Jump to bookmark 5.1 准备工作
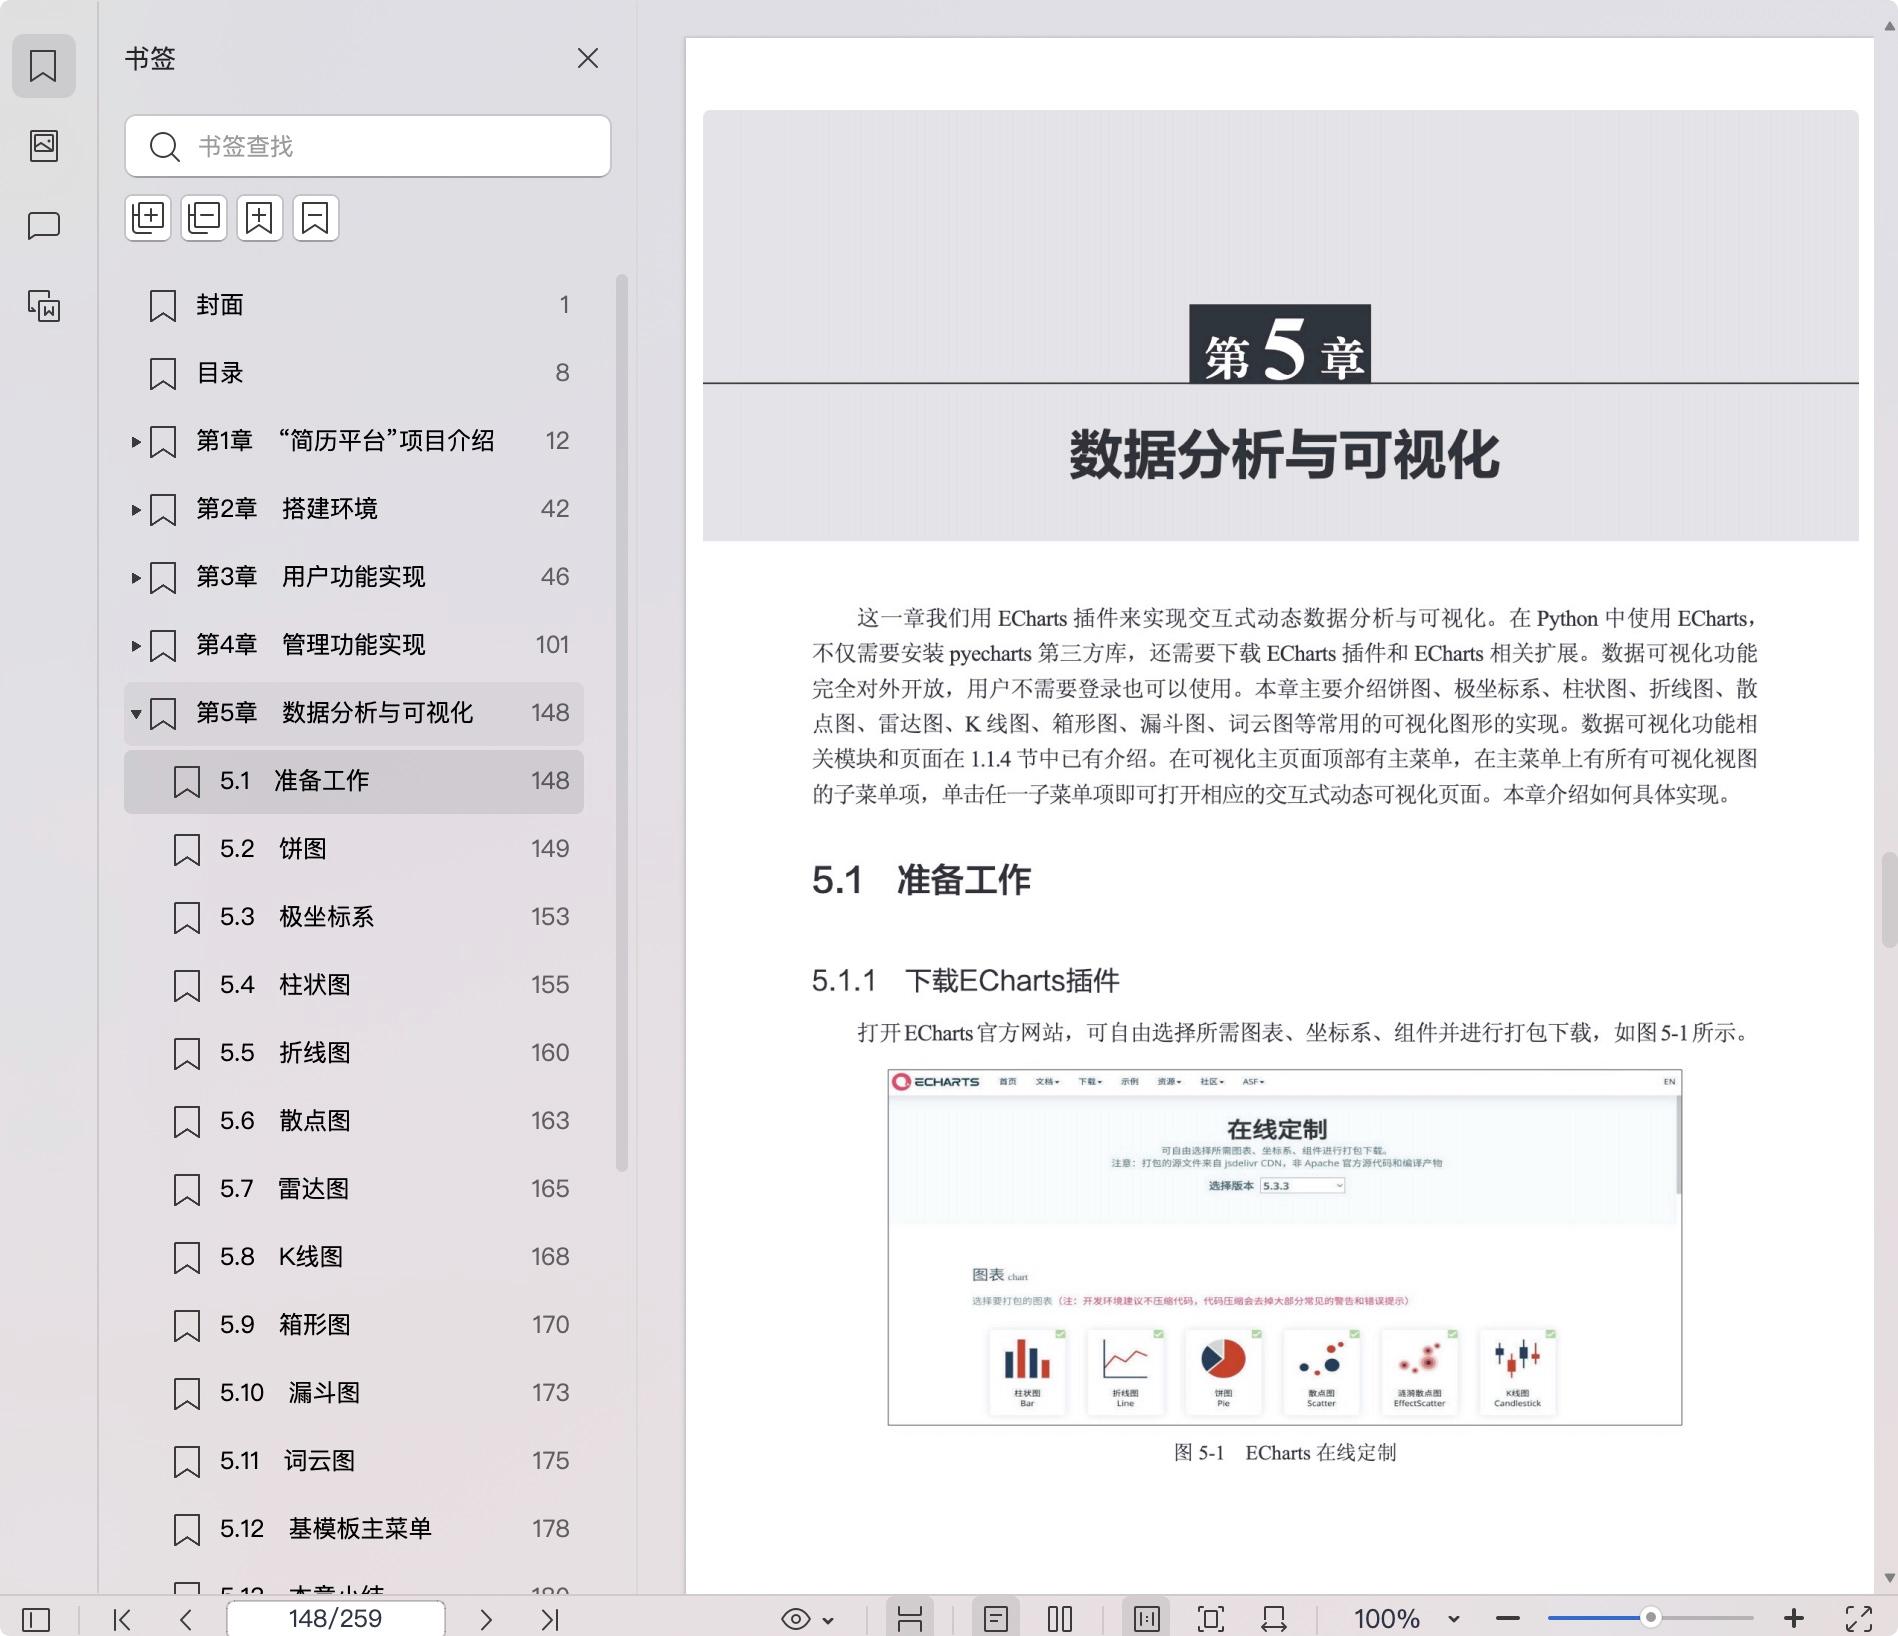This screenshot has width=1898, height=1636. point(354,781)
